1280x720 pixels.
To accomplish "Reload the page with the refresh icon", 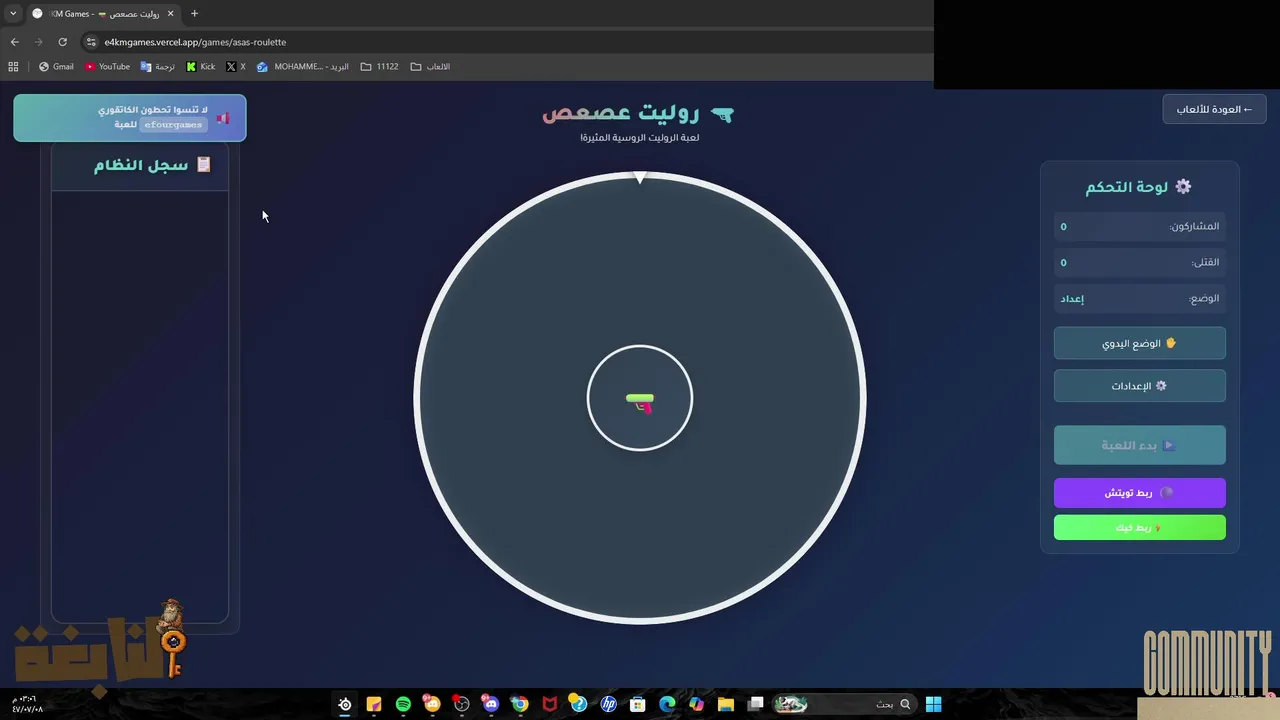I will click(x=62, y=42).
